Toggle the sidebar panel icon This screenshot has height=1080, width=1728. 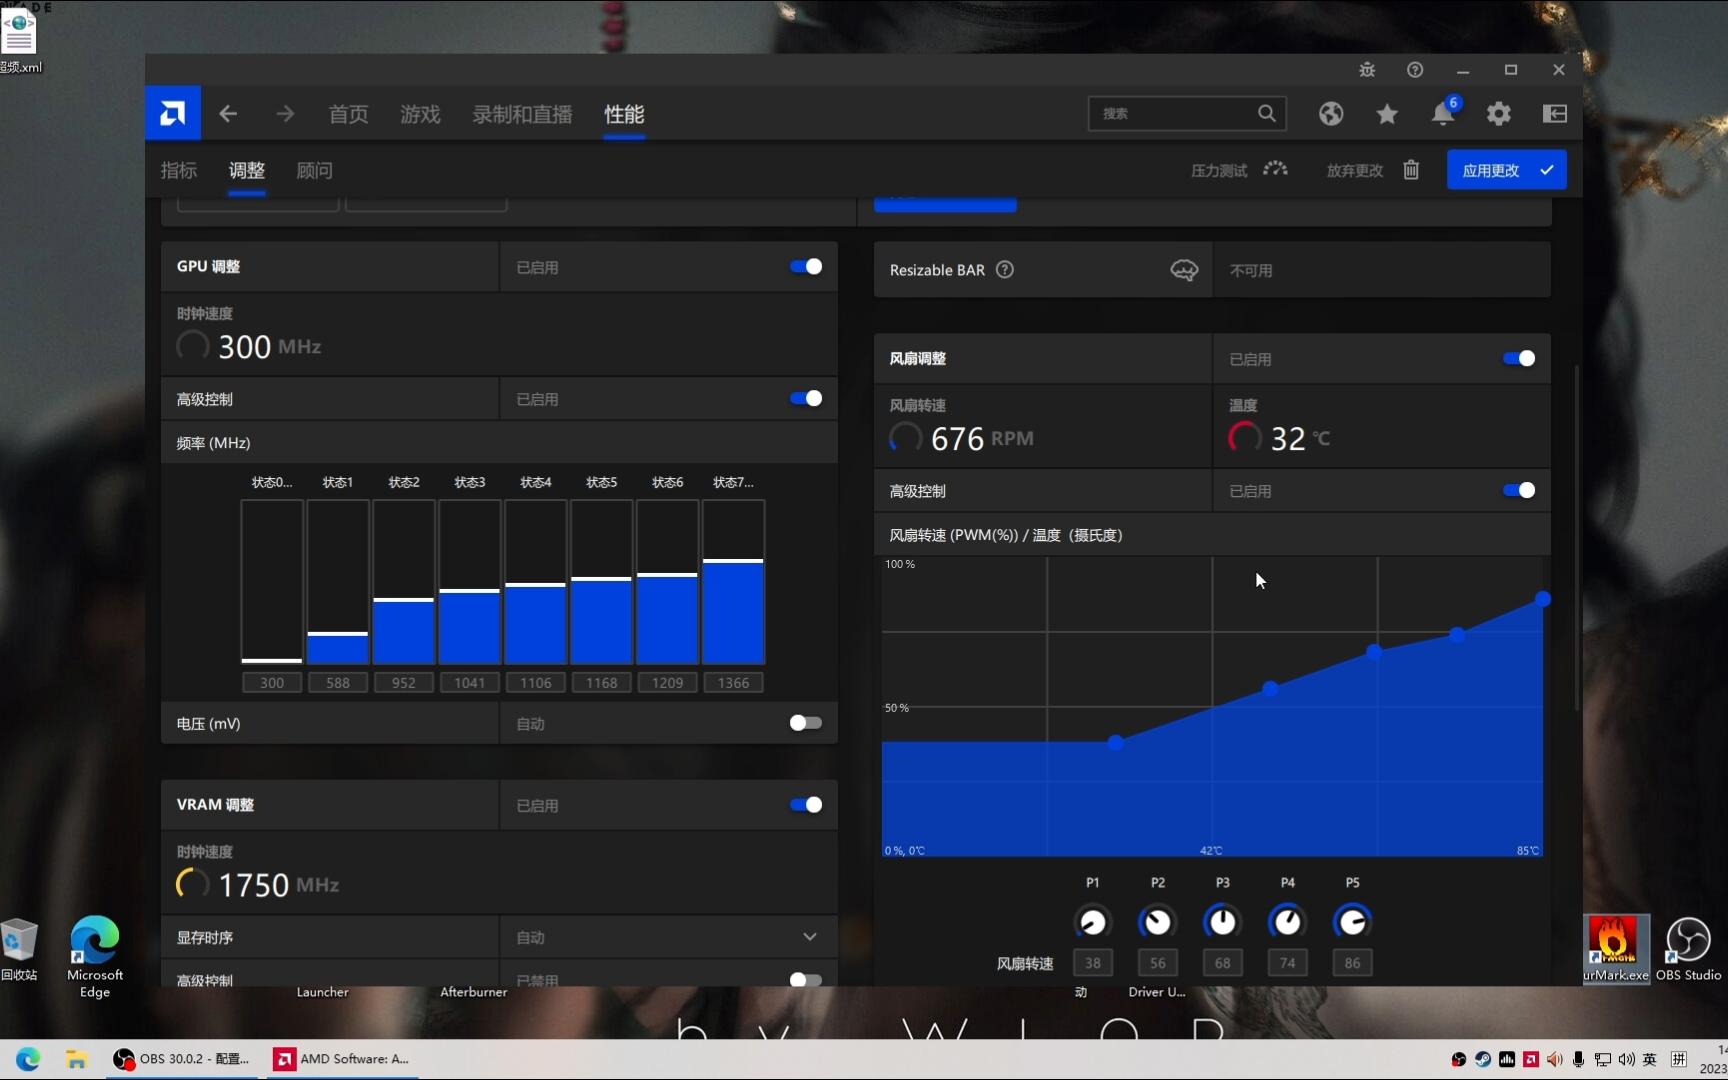click(x=1555, y=114)
